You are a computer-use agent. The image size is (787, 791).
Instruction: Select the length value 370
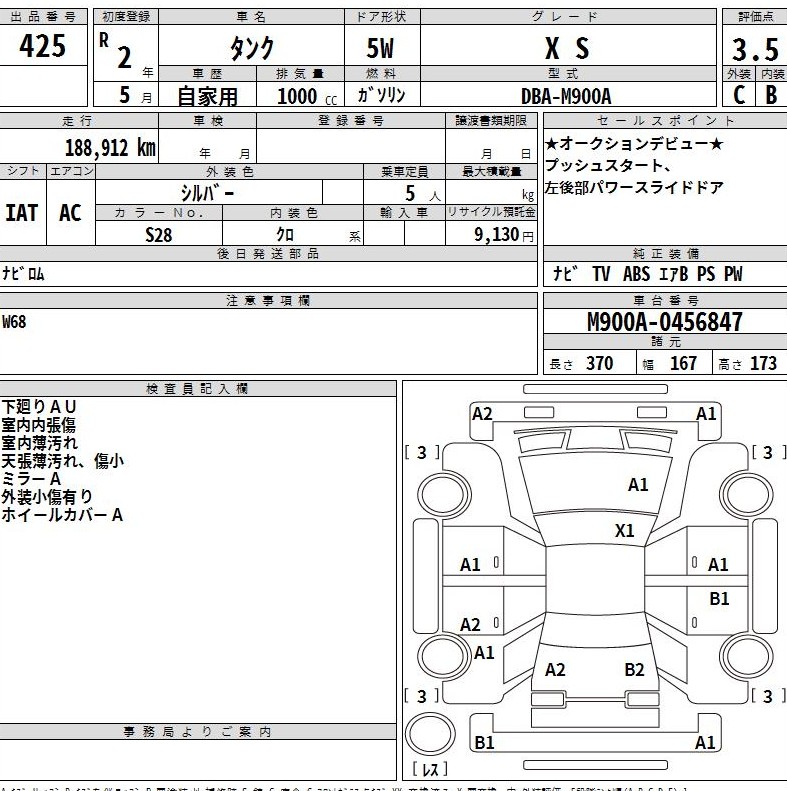[599, 363]
